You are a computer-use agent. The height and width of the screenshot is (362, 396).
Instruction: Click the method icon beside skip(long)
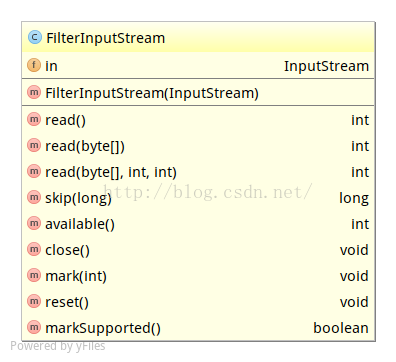[34, 197]
